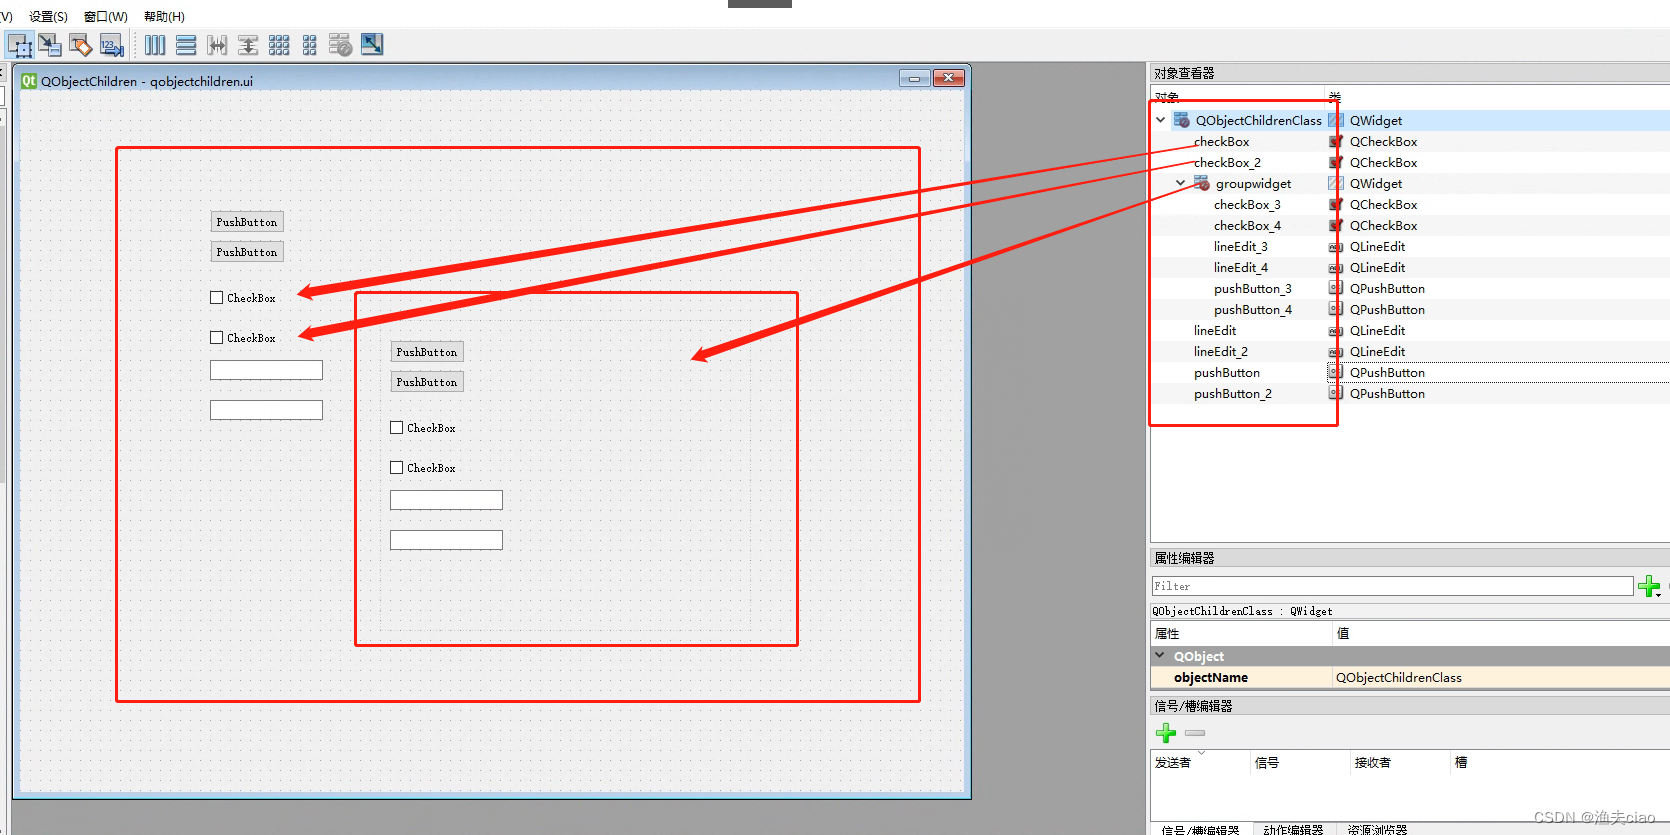
Task: Add dynamic property with green plus
Action: click(1648, 586)
